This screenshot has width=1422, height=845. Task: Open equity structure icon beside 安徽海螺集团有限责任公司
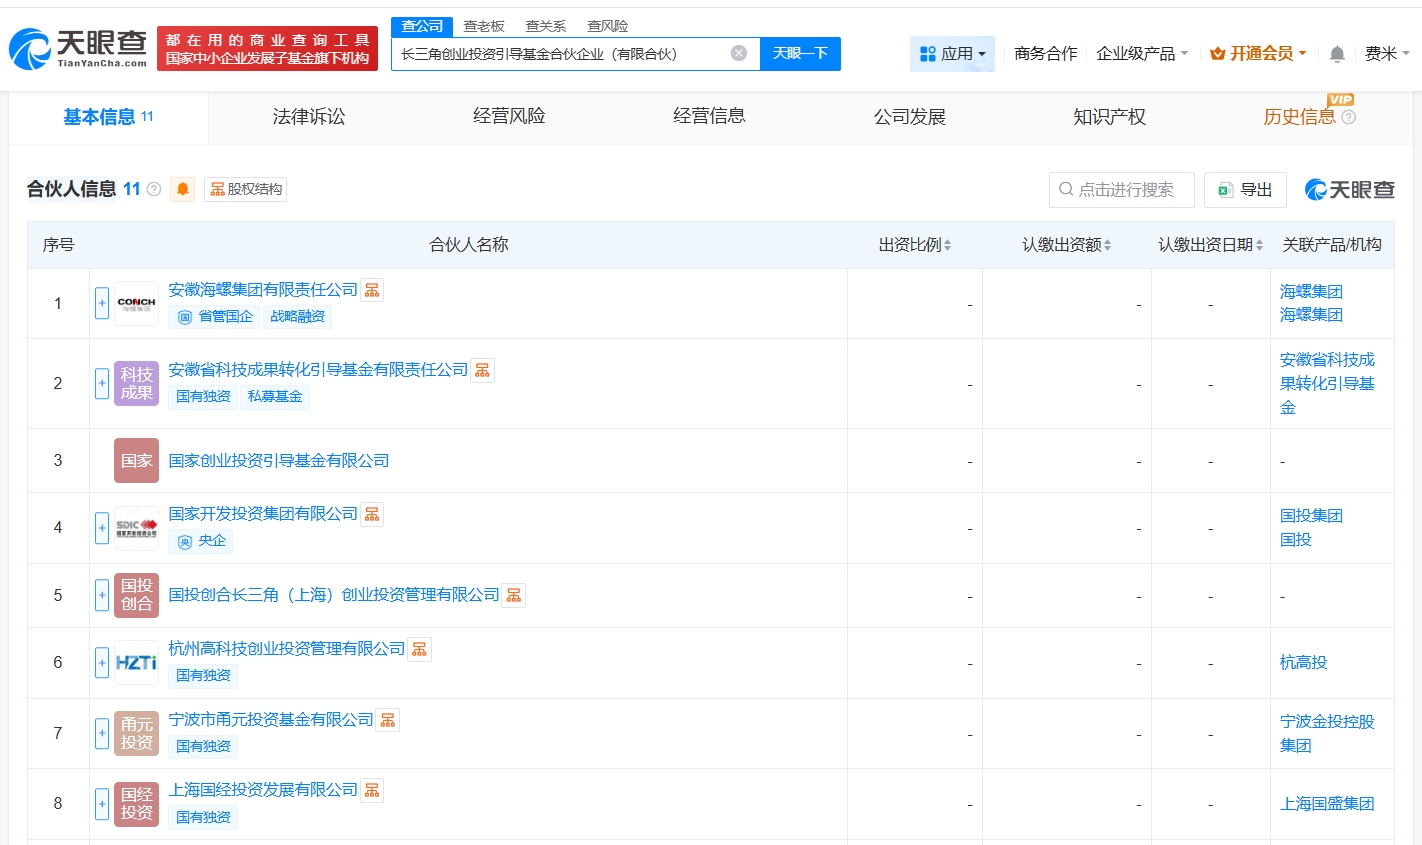(372, 290)
